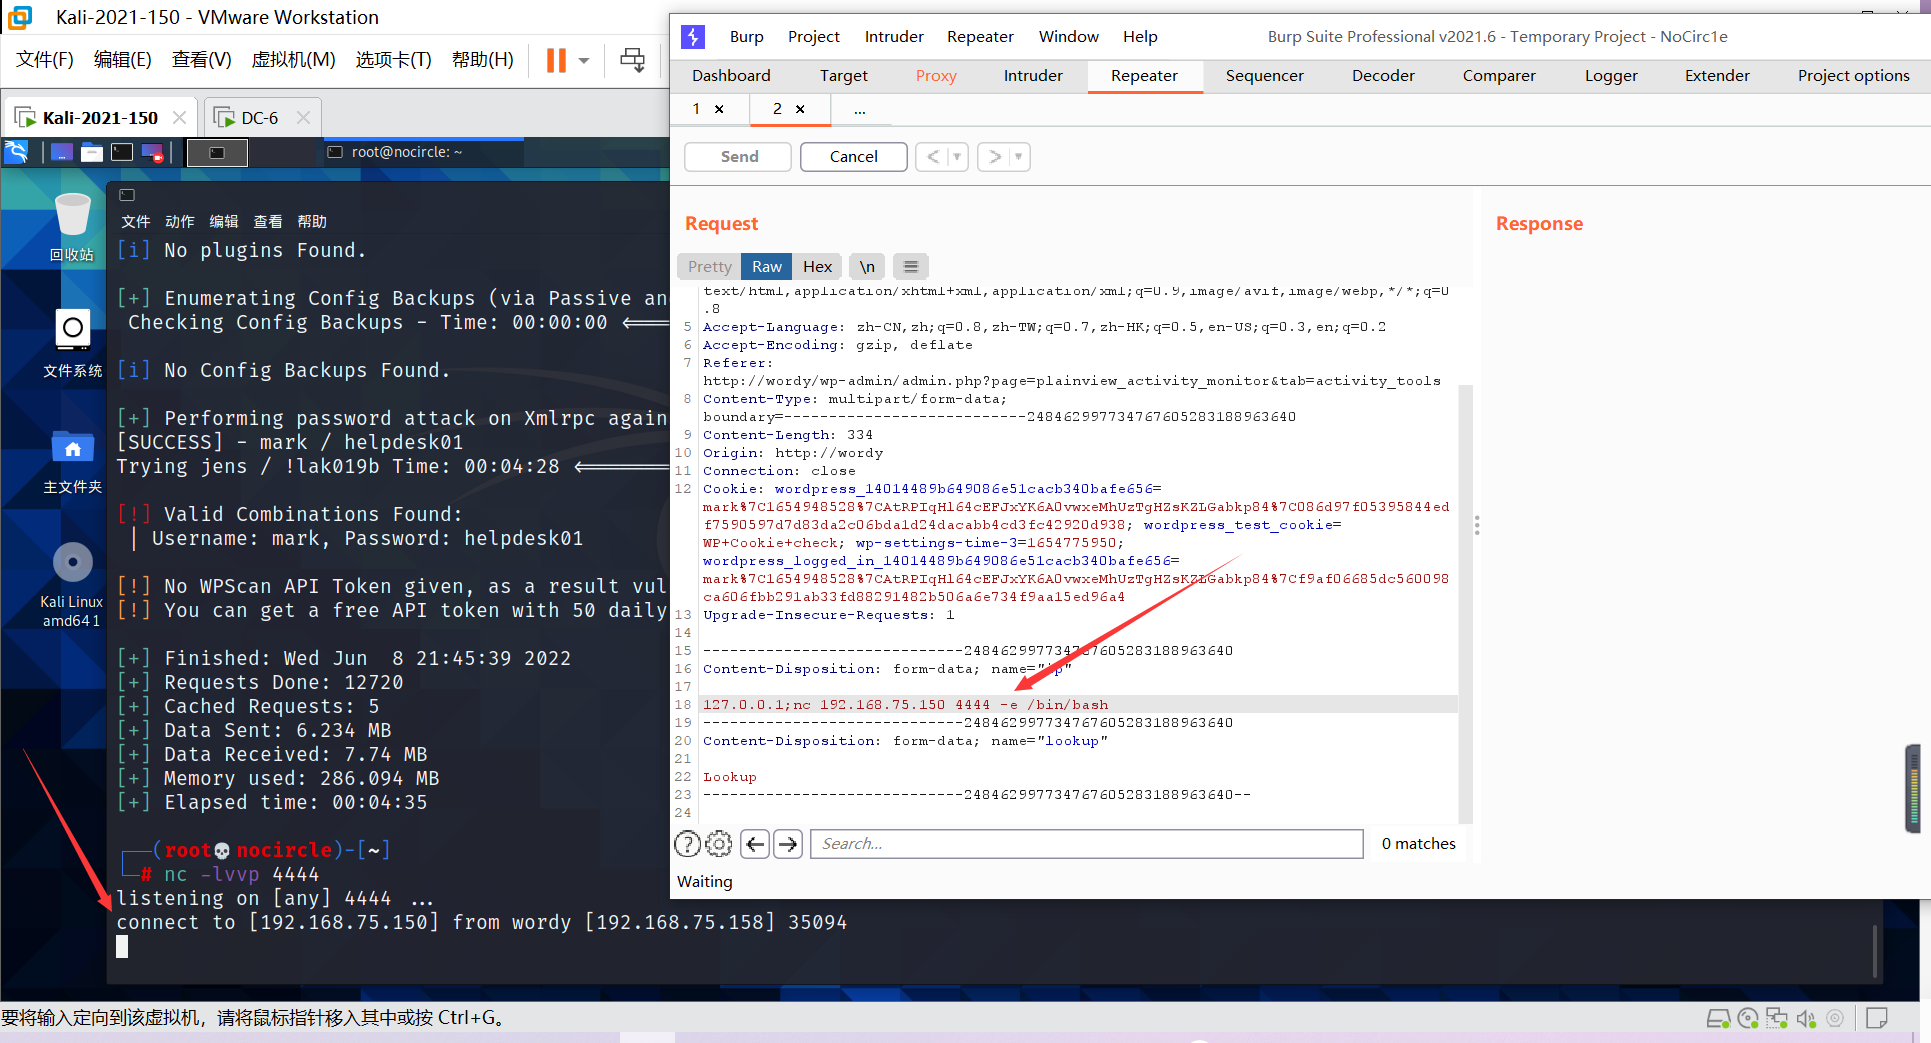Go to previous request with back arrow
Image resolution: width=1931 pixels, height=1043 pixels.
click(933, 157)
